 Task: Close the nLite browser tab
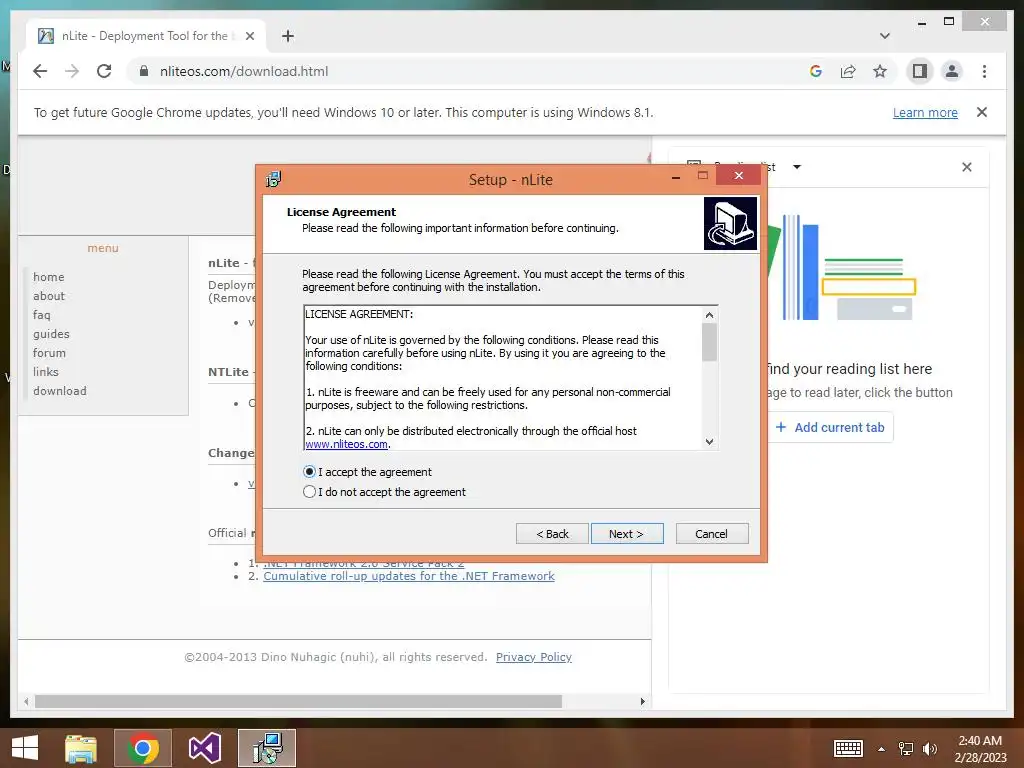tap(249, 36)
